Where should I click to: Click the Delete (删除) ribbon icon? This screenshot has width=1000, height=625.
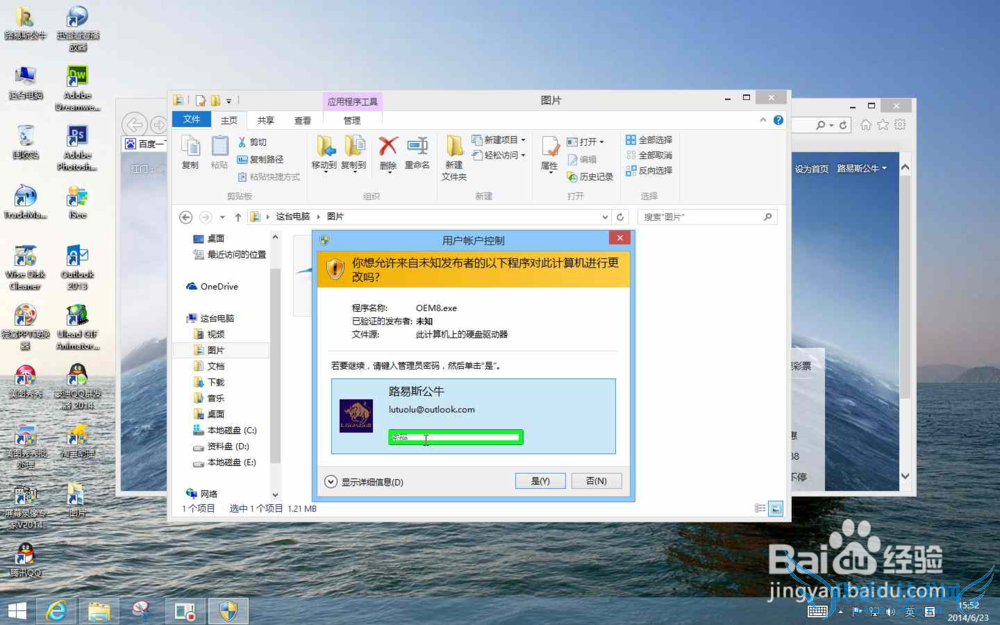point(388,151)
